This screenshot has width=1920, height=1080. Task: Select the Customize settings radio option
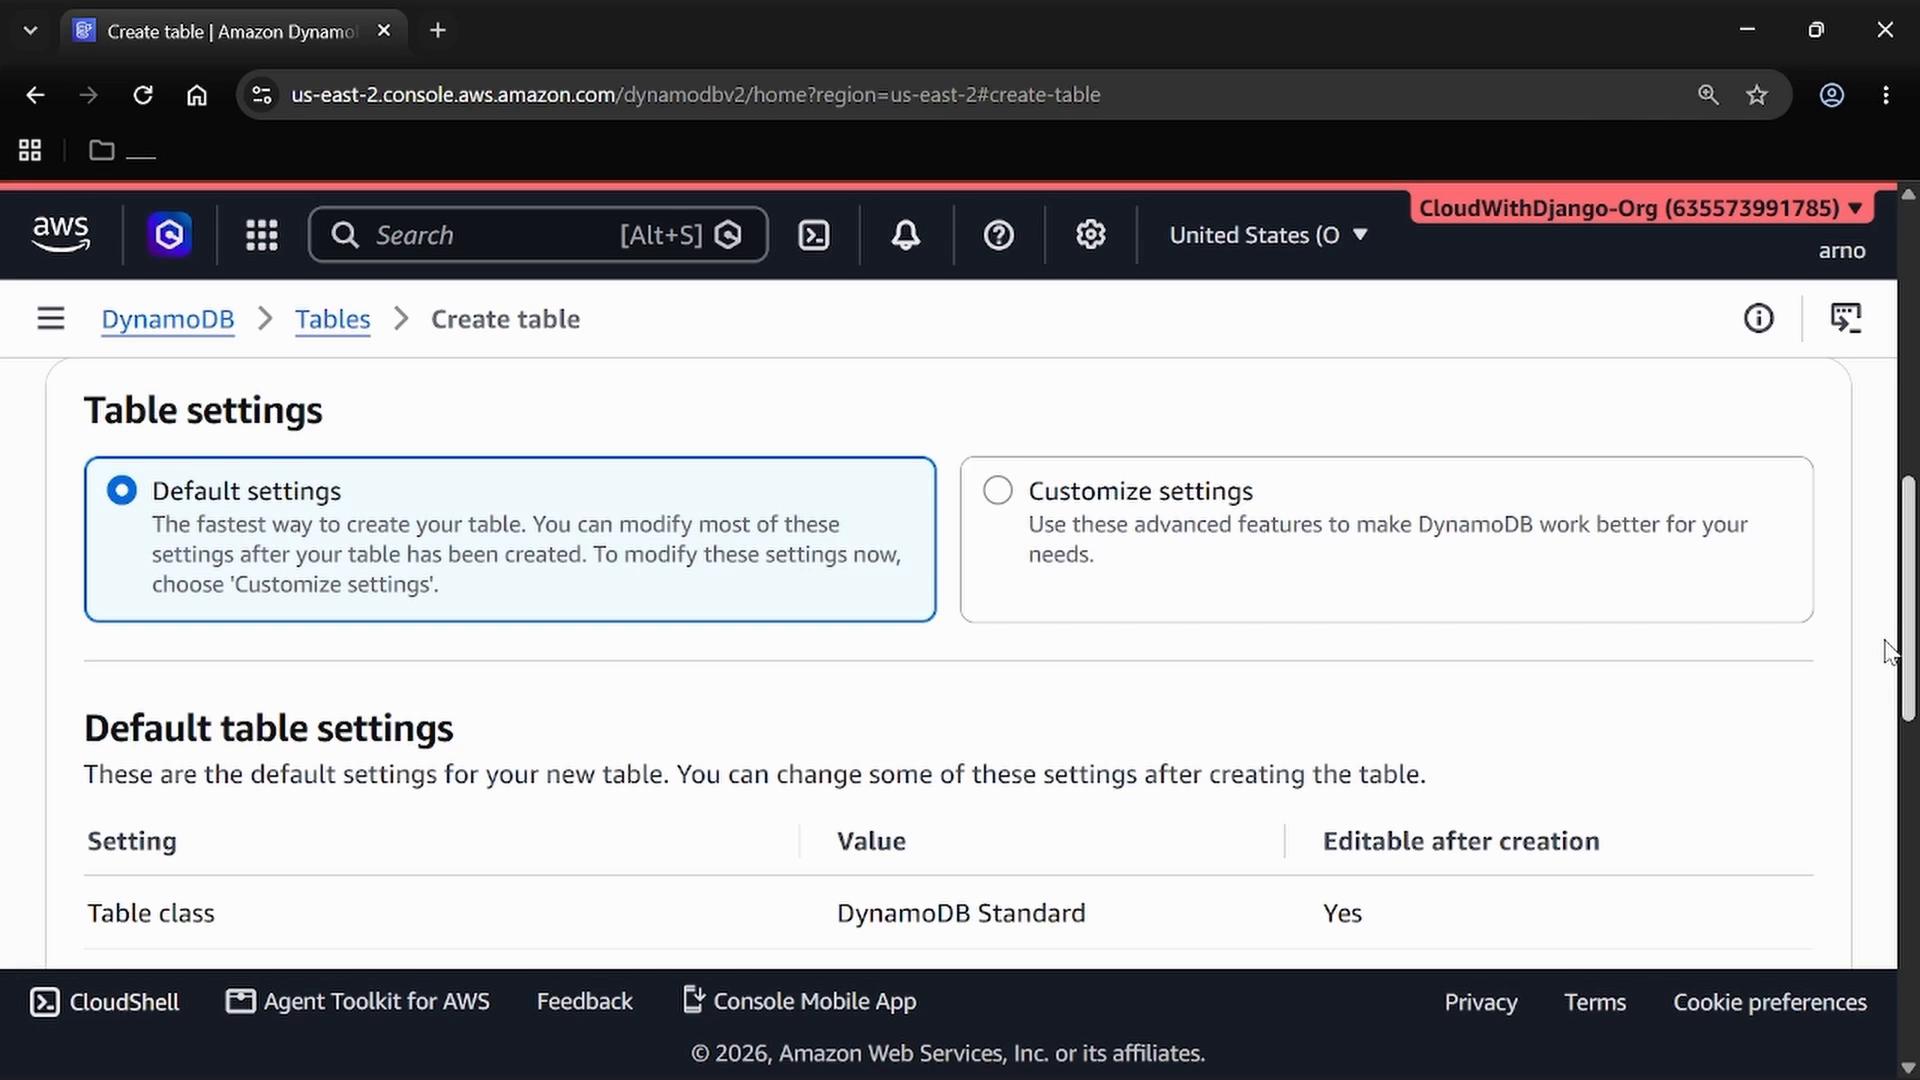click(x=998, y=491)
